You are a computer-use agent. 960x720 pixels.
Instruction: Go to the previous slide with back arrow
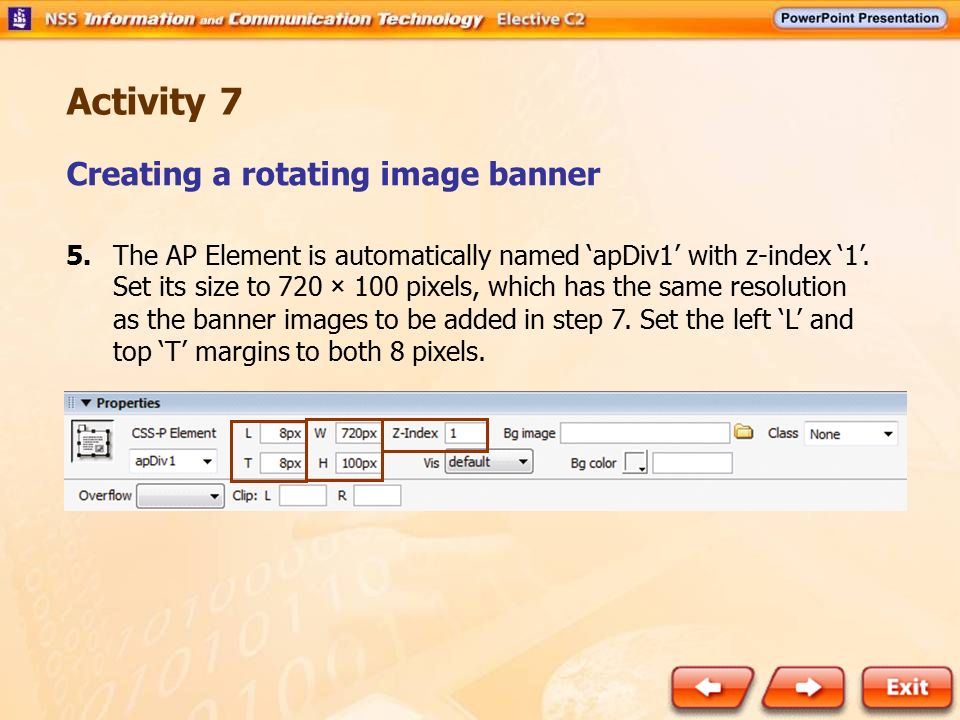(712, 688)
